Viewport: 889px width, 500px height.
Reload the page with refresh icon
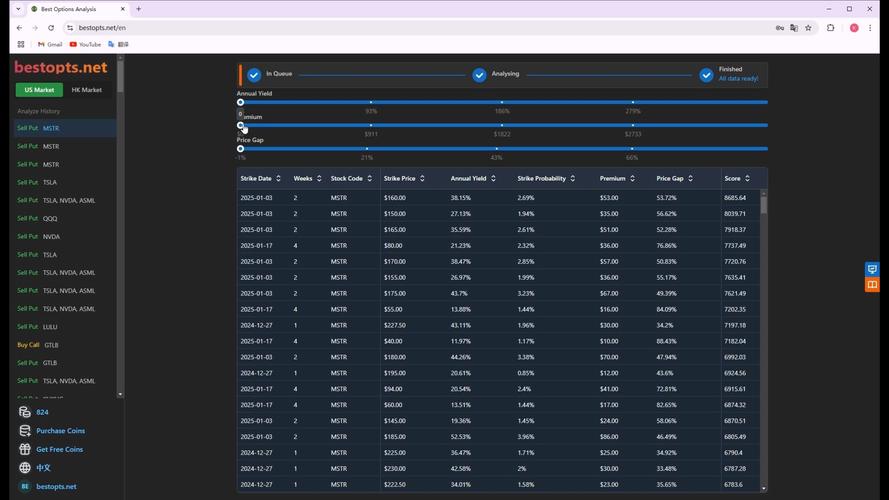pyautogui.click(x=51, y=28)
